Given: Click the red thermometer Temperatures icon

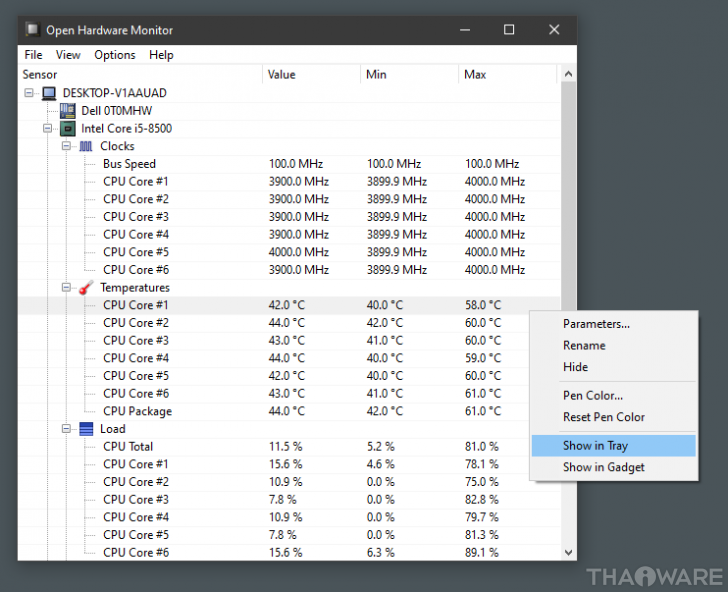Looking at the screenshot, I should [86, 287].
